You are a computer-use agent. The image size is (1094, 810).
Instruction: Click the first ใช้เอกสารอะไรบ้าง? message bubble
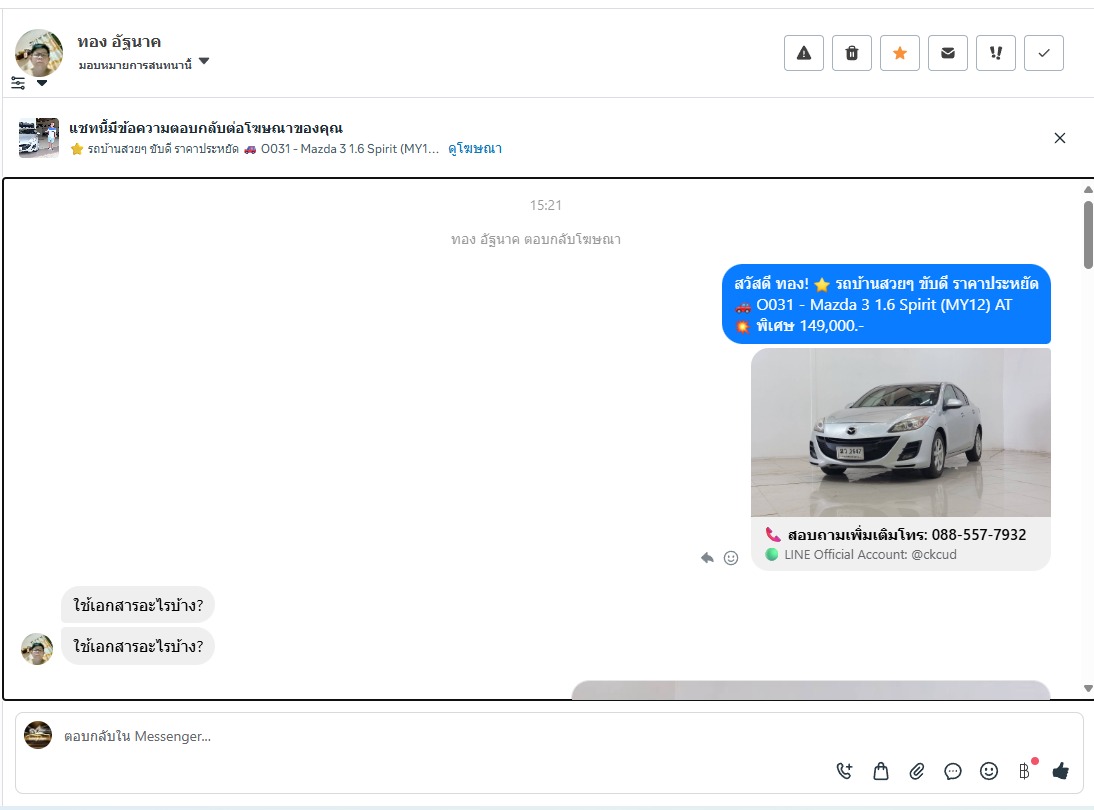[138, 605]
